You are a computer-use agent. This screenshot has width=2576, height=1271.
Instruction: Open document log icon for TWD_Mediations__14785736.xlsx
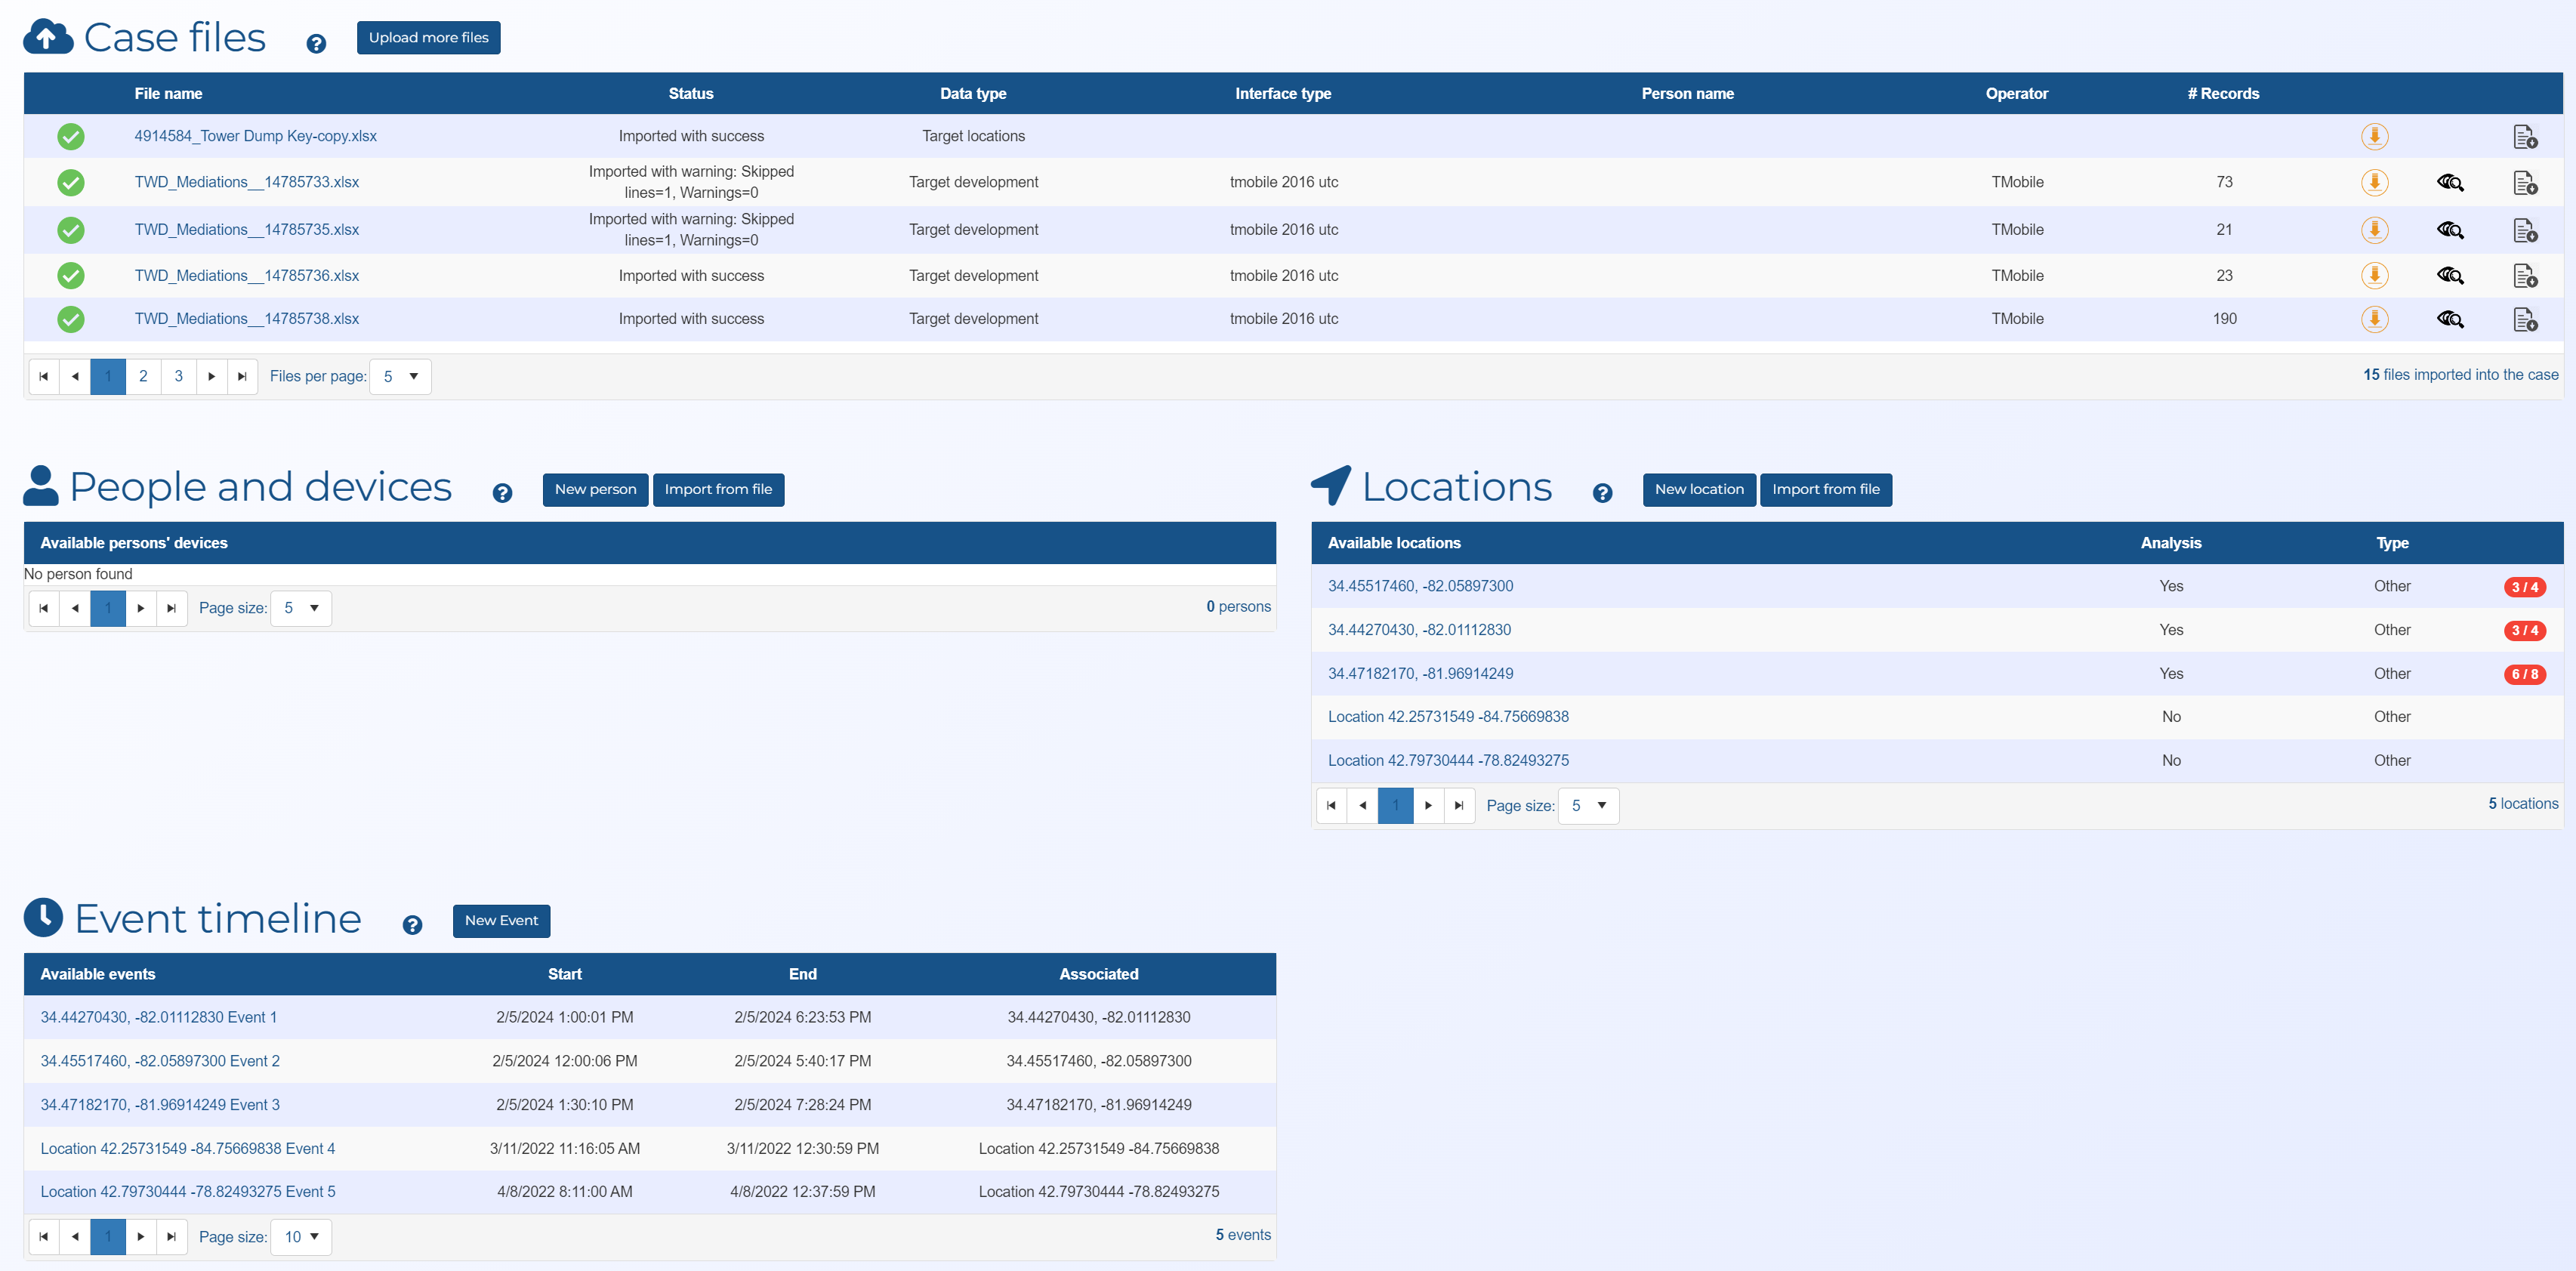tap(2524, 275)
